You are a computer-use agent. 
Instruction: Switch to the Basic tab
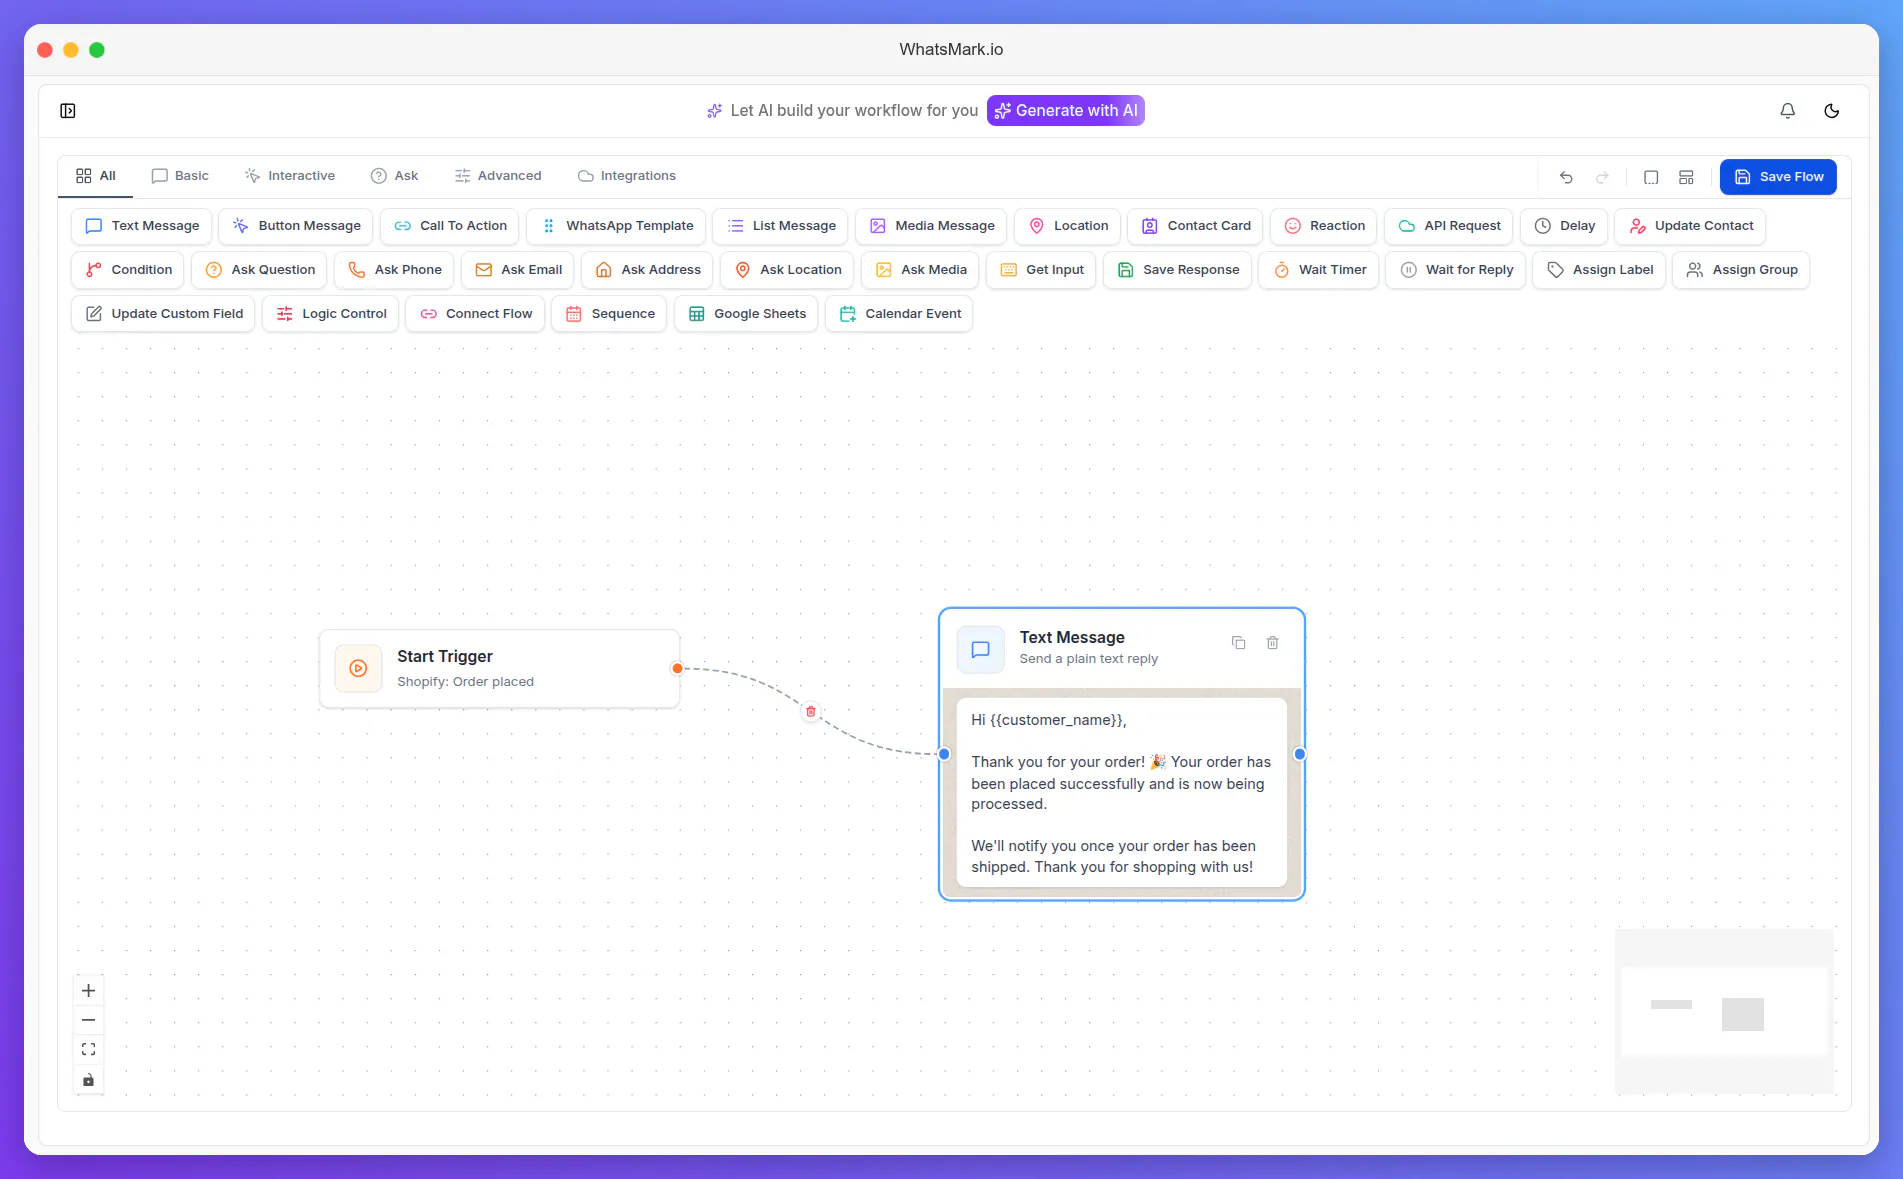click(180, 176)
